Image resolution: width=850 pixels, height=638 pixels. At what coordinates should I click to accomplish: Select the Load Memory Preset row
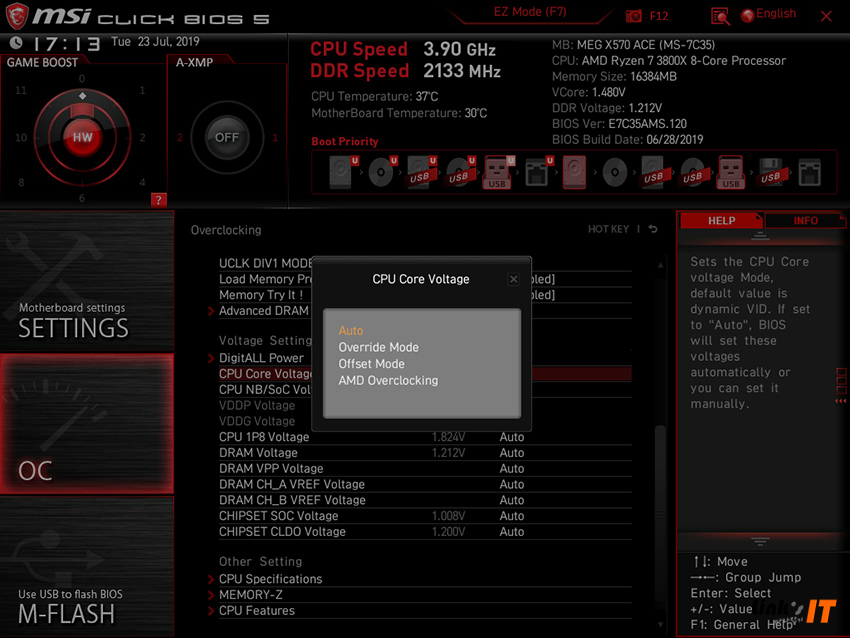(425, 279)
